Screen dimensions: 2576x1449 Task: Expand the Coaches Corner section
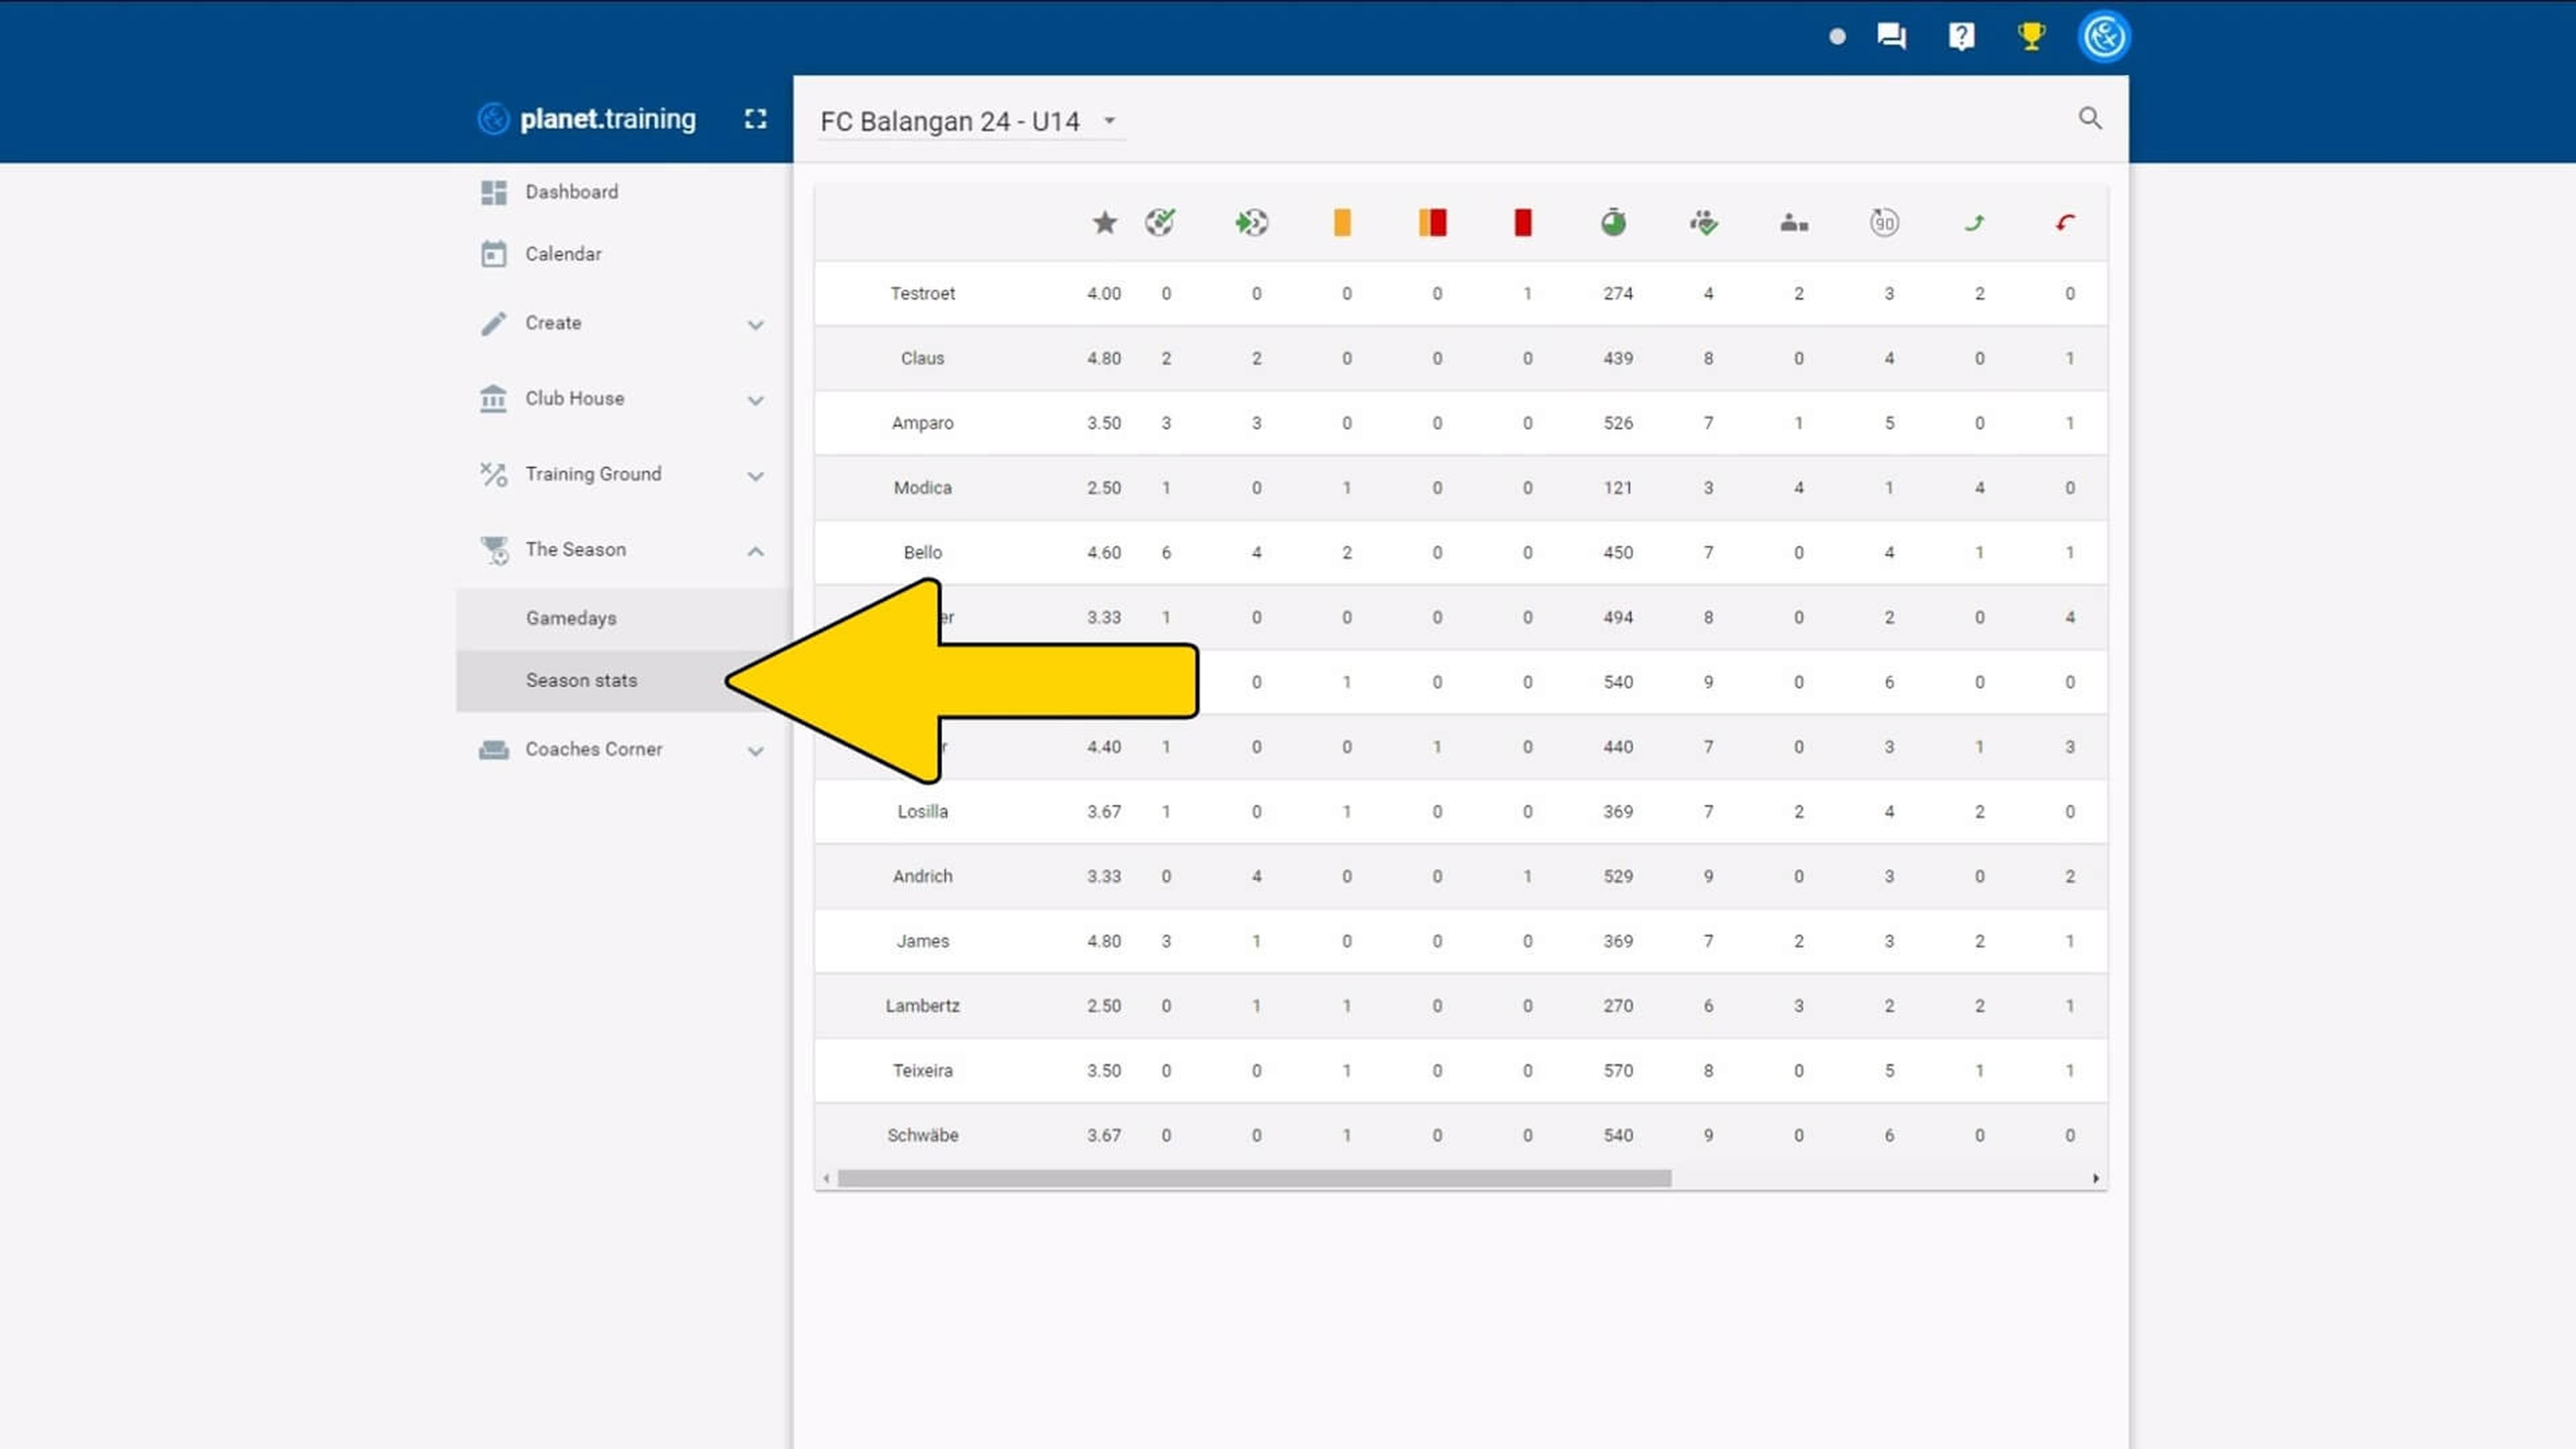pyautogui.click(x=594, y=748)
